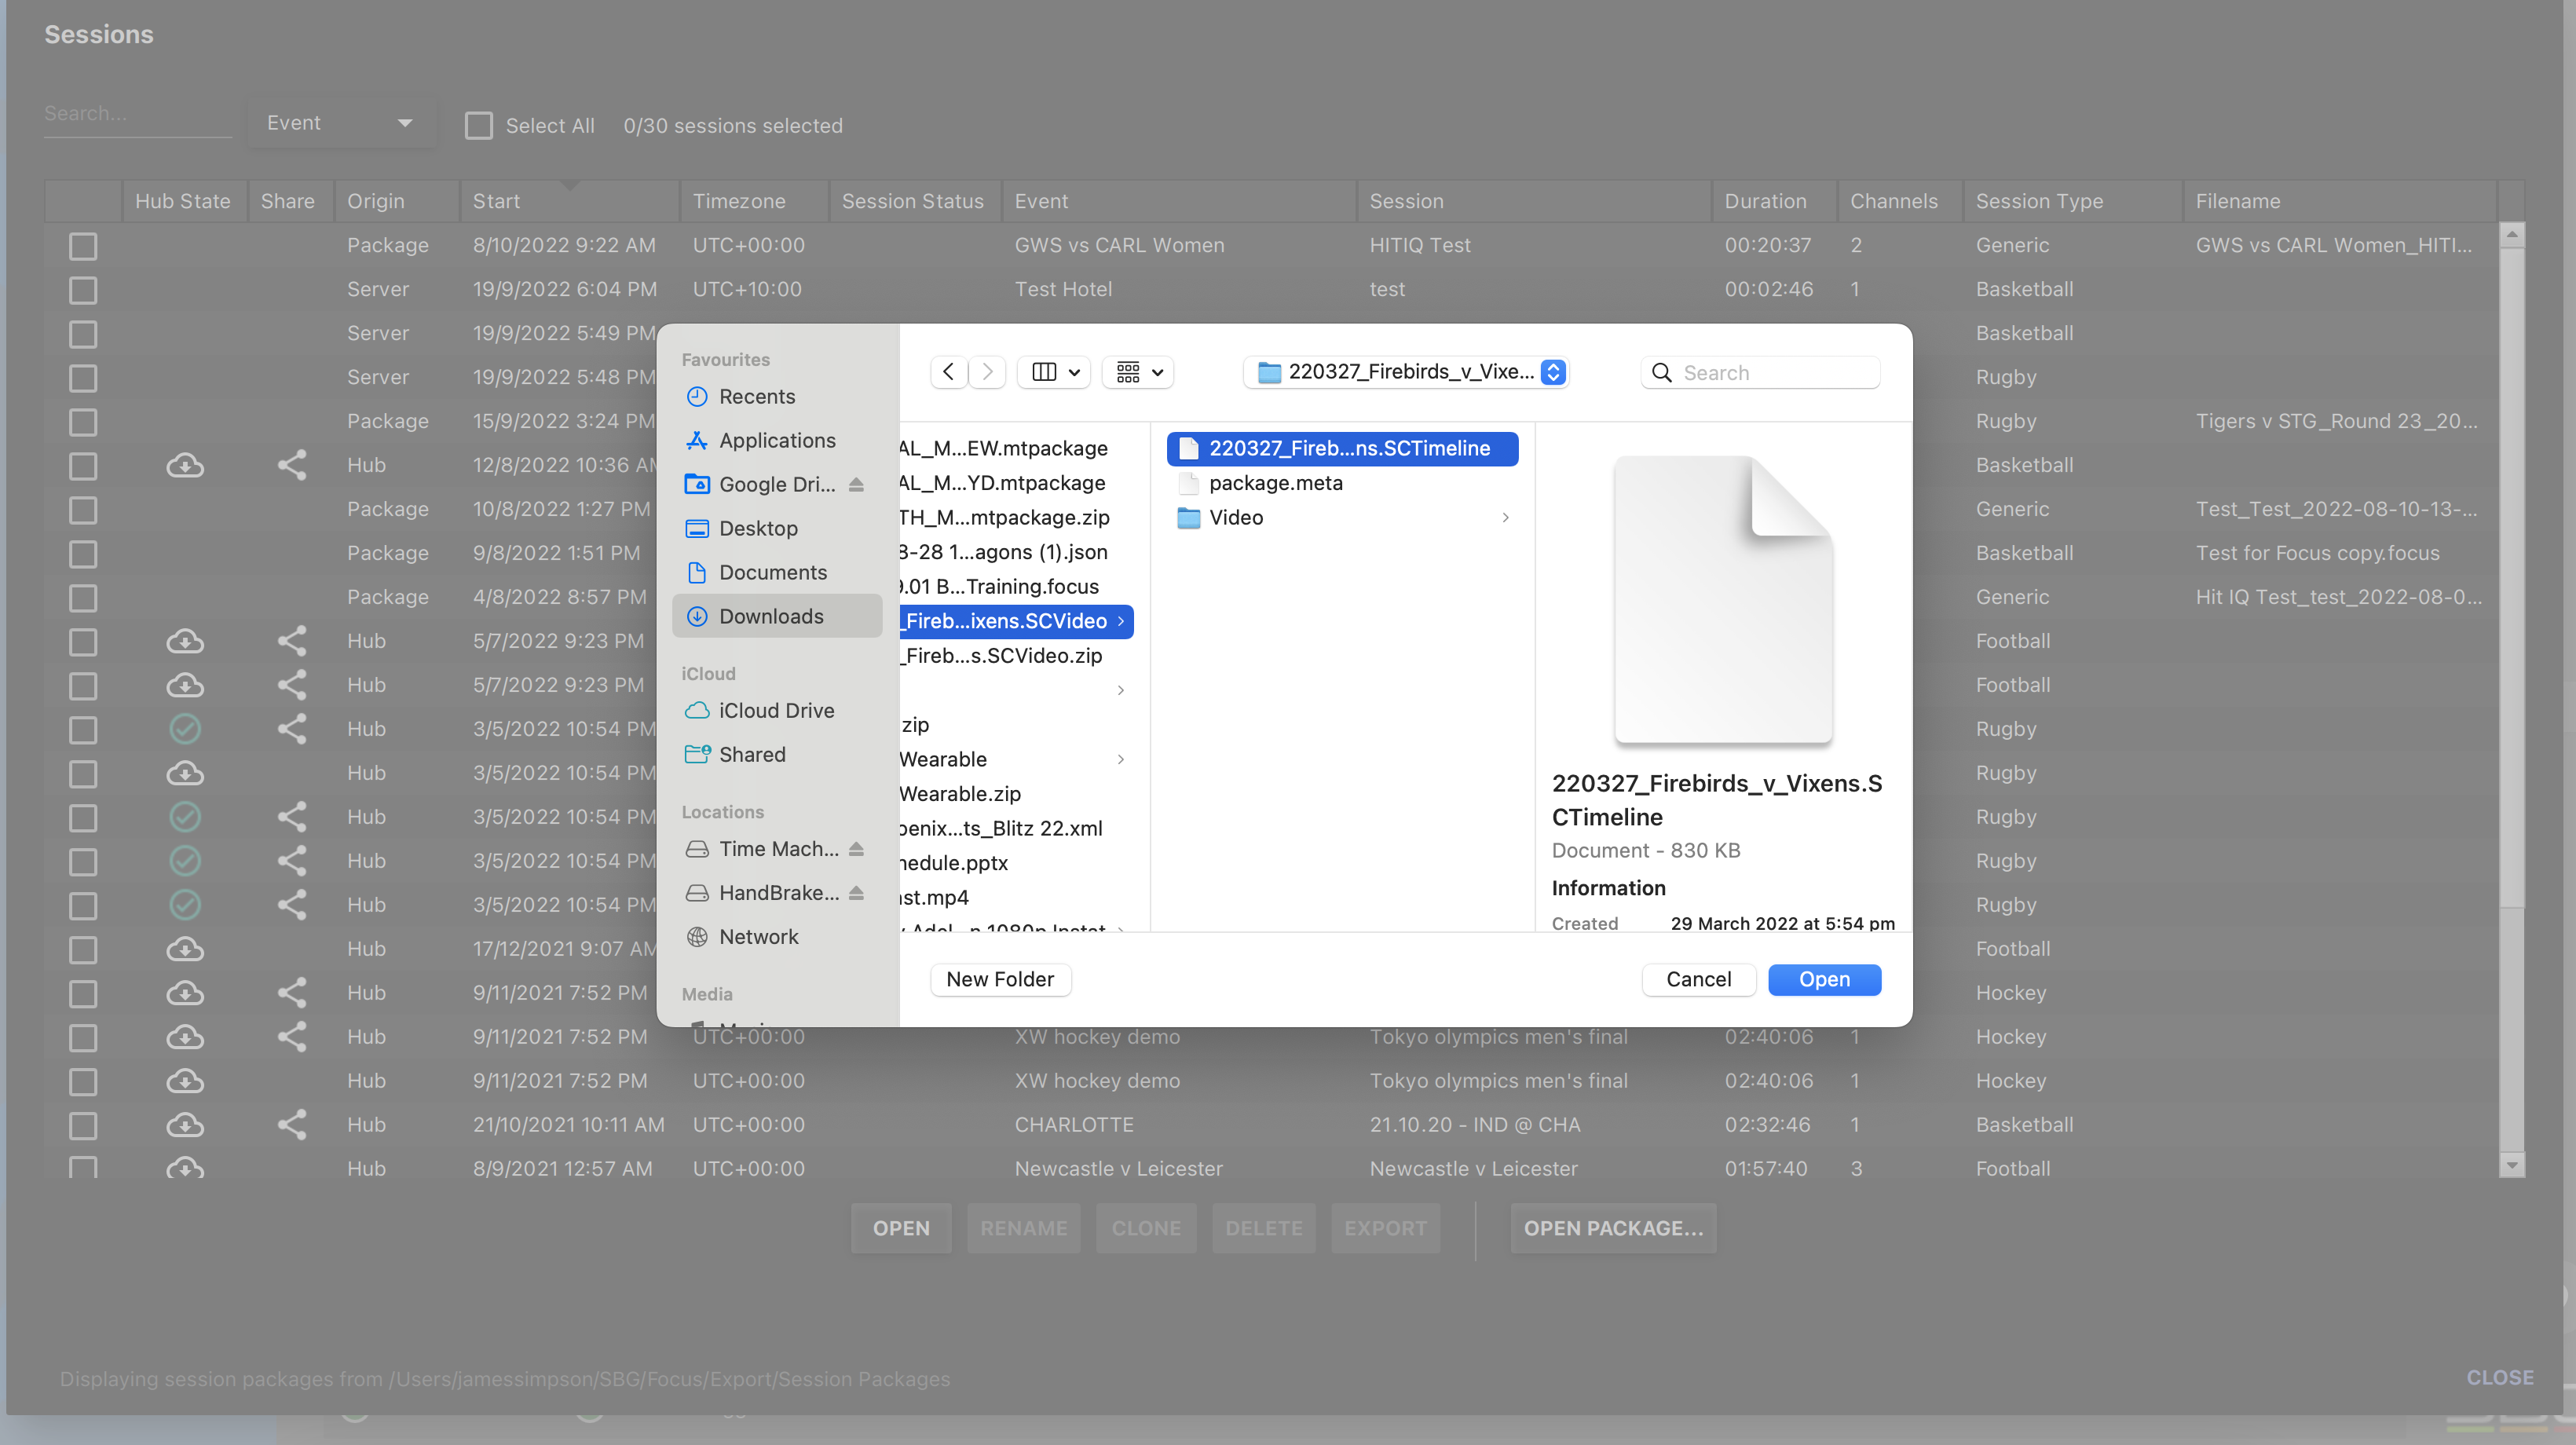Image resolution: width=2576 pixels, height=1445 pixels.
Task: Click the forward navigation arrow in file dialog
Action: click(987, 372)
